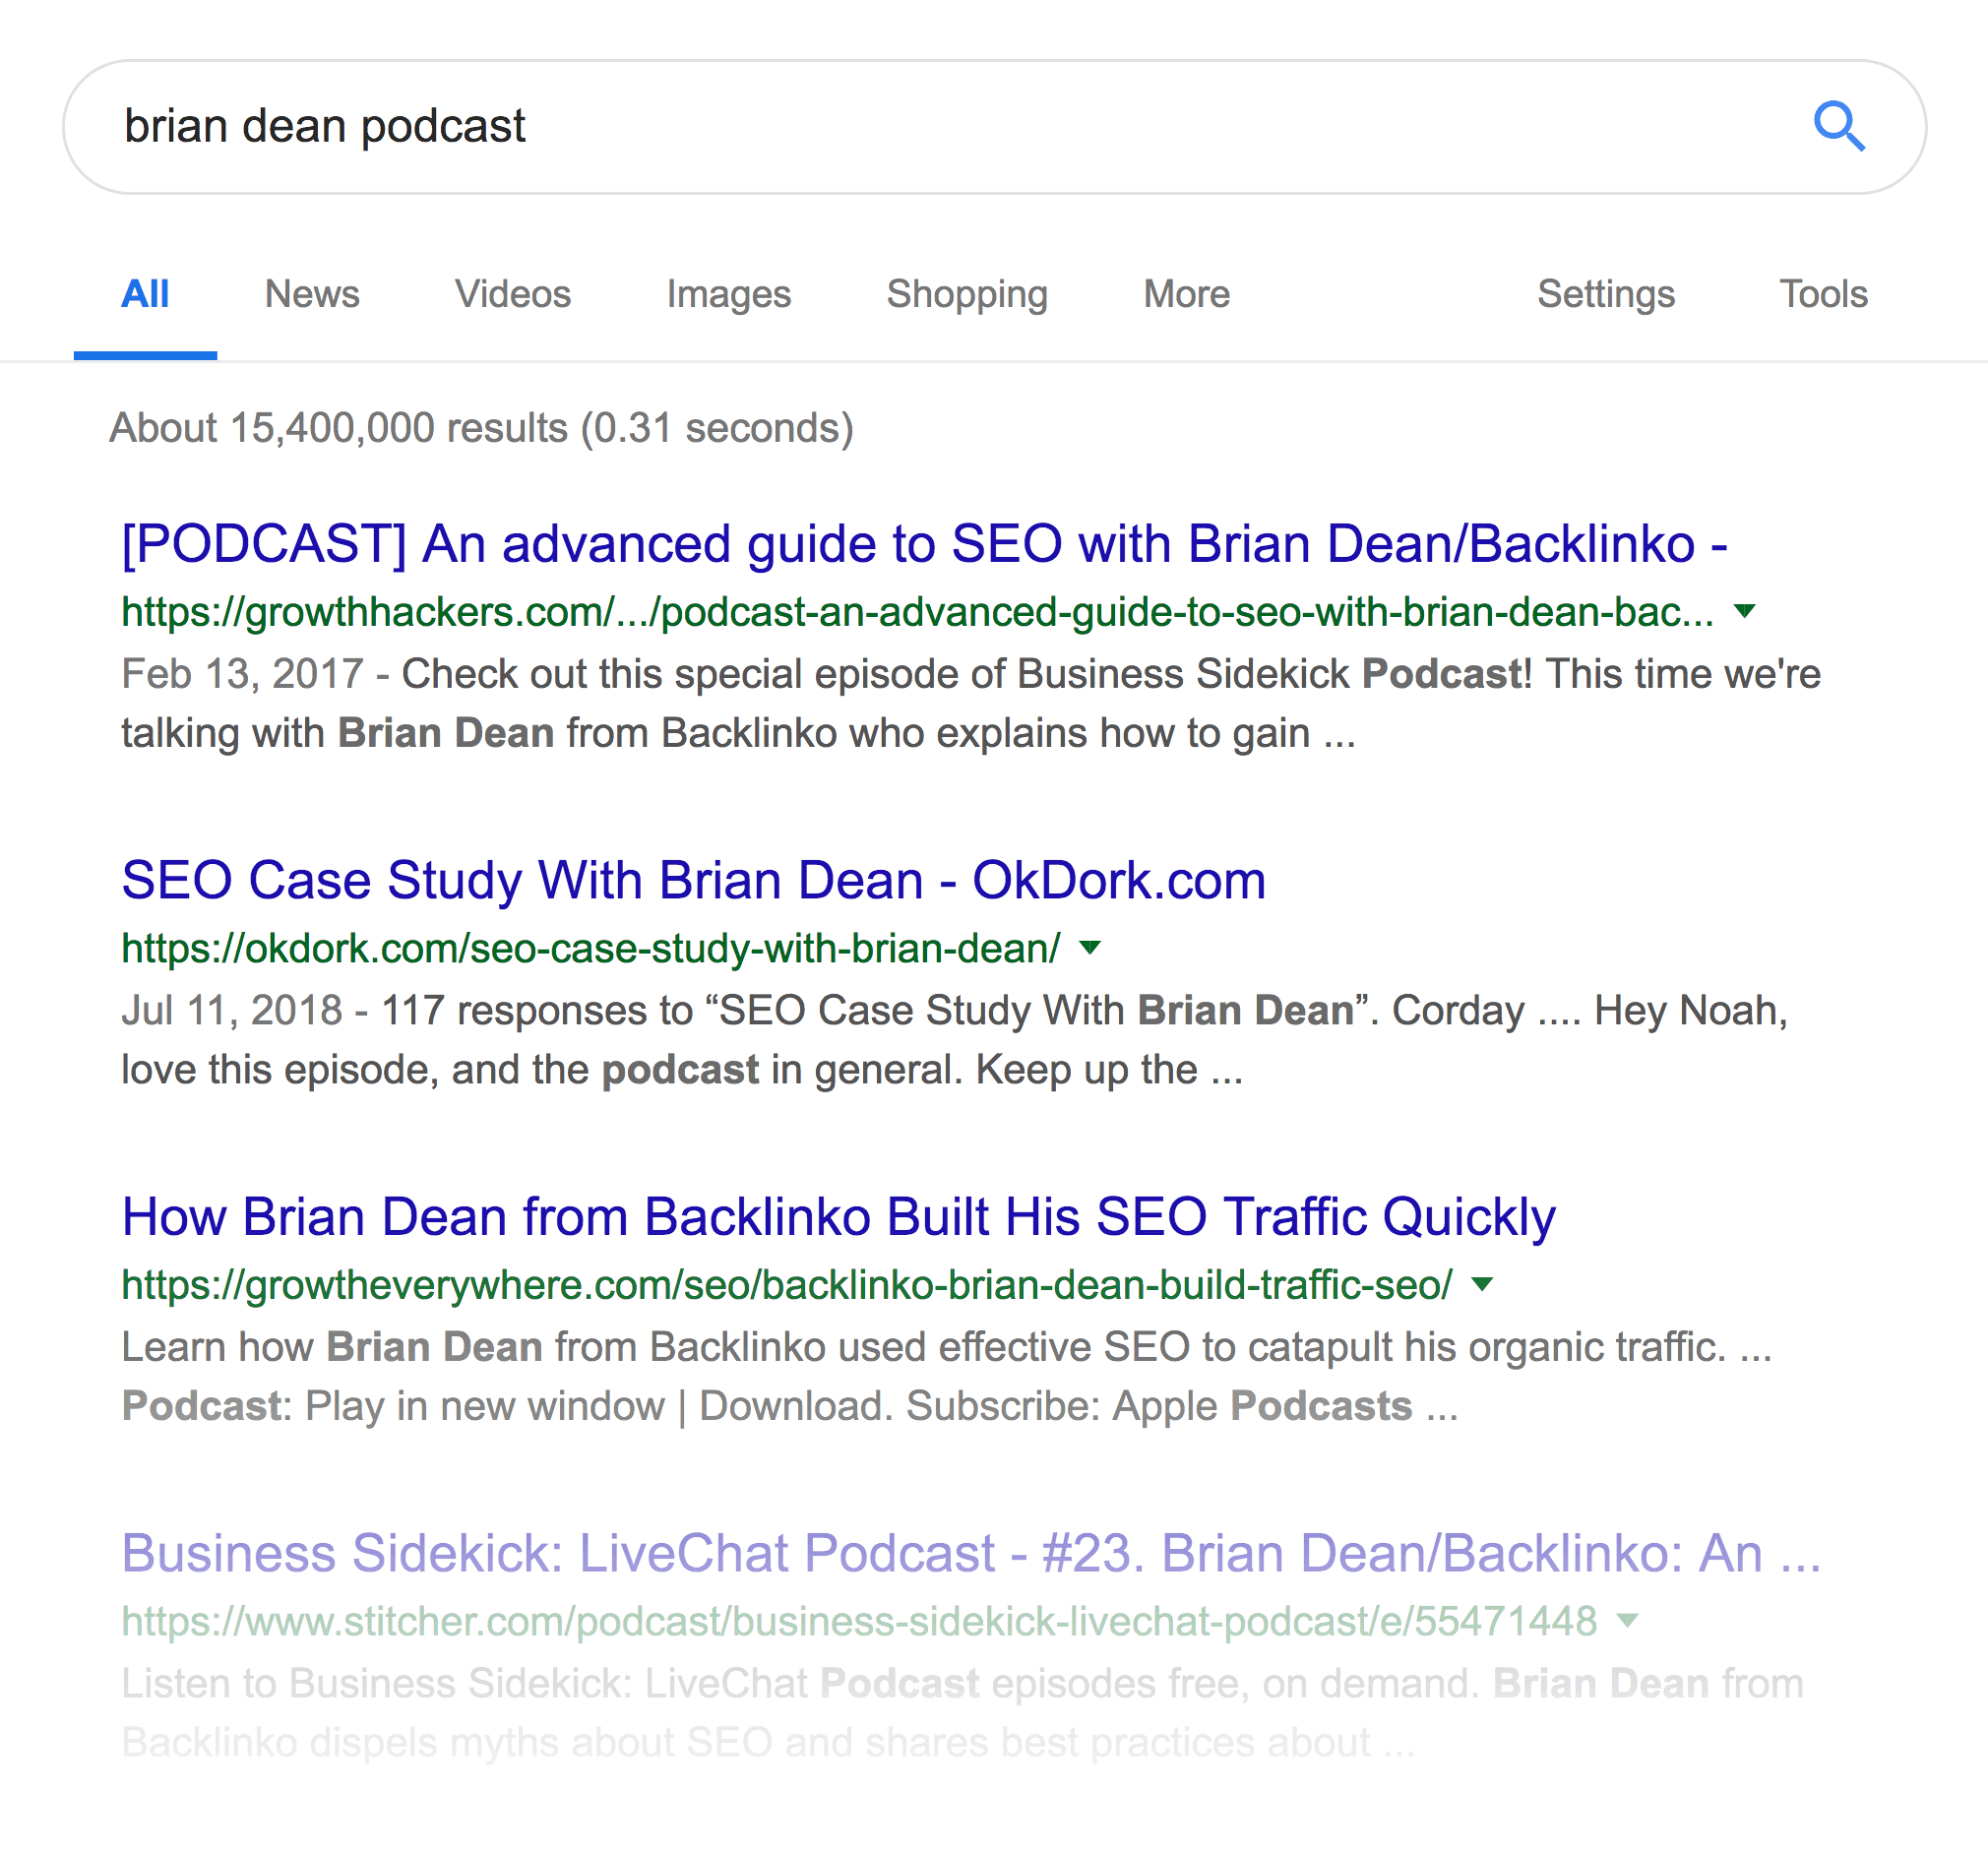Open the More search options menu
Screen dimensions: 1988x1850
pyautogui.click(x=1187, y=294)
